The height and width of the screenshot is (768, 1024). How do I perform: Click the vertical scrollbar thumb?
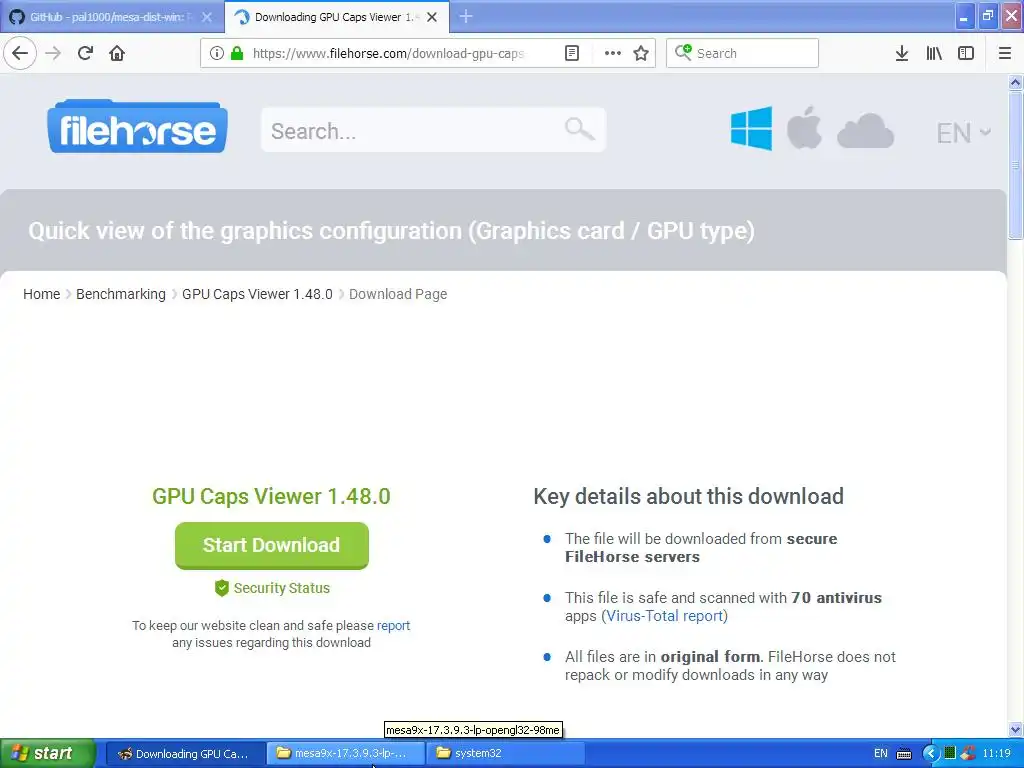[1015, 165]
